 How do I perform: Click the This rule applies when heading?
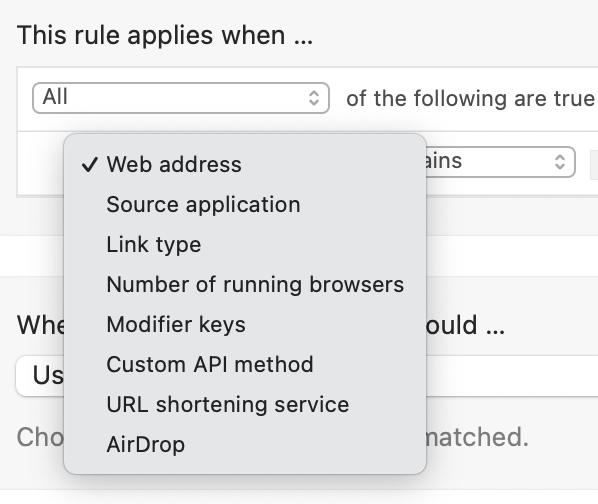[x=165, y=35]
